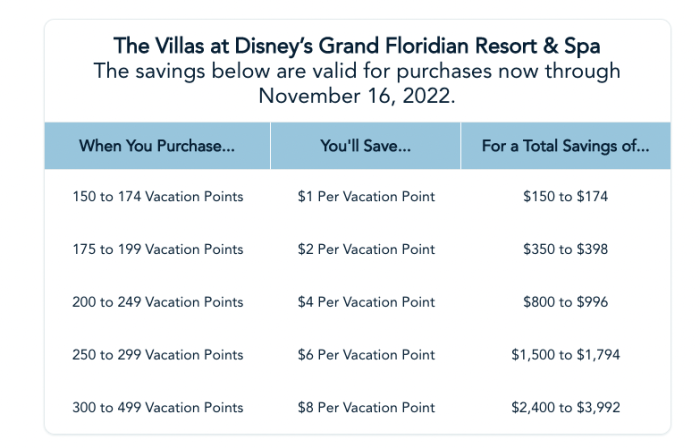This screenshot has width=700, height=448.
Task: Click the $800 to $996 savings cell
Action: coord(566,302)
